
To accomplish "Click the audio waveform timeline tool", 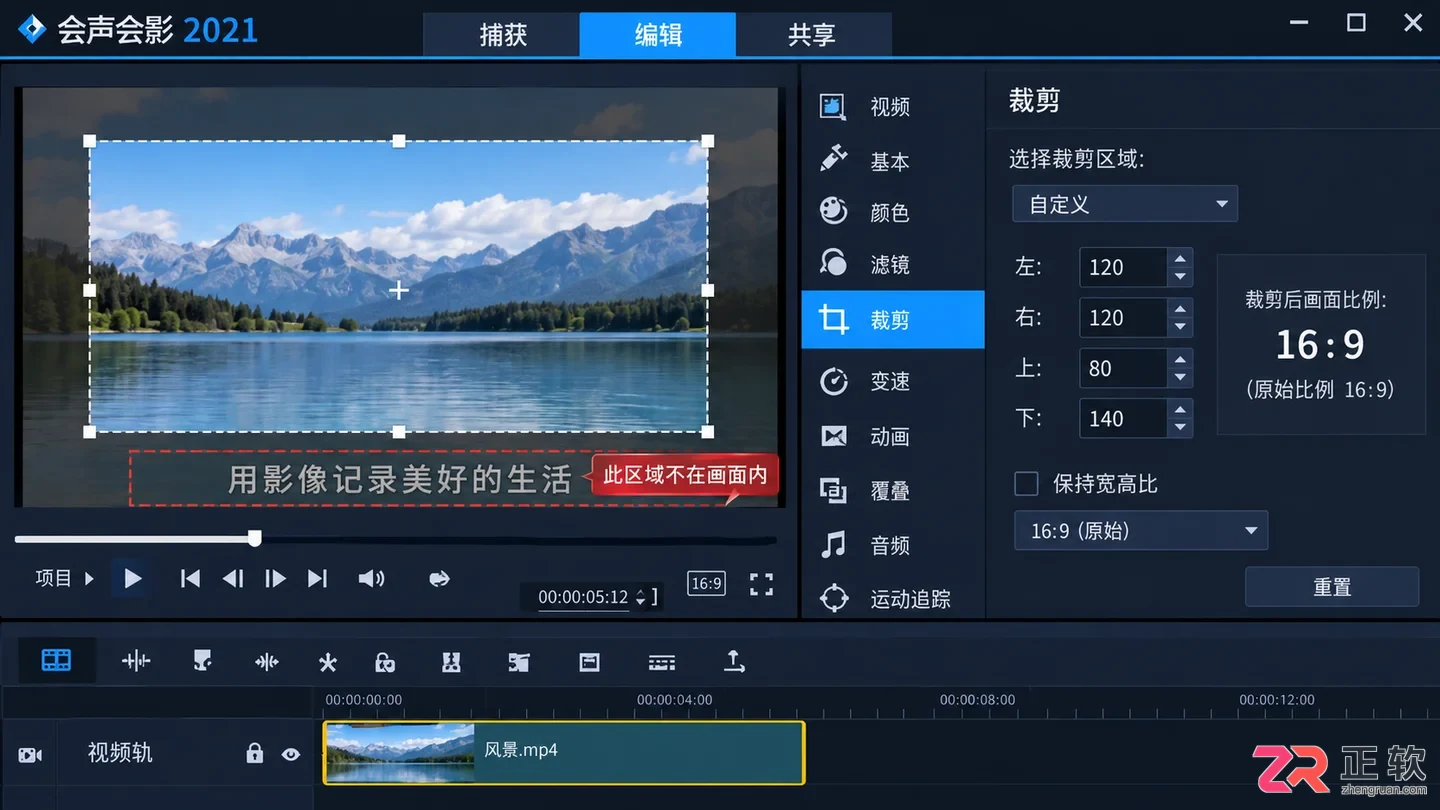I will pos(136,661).
